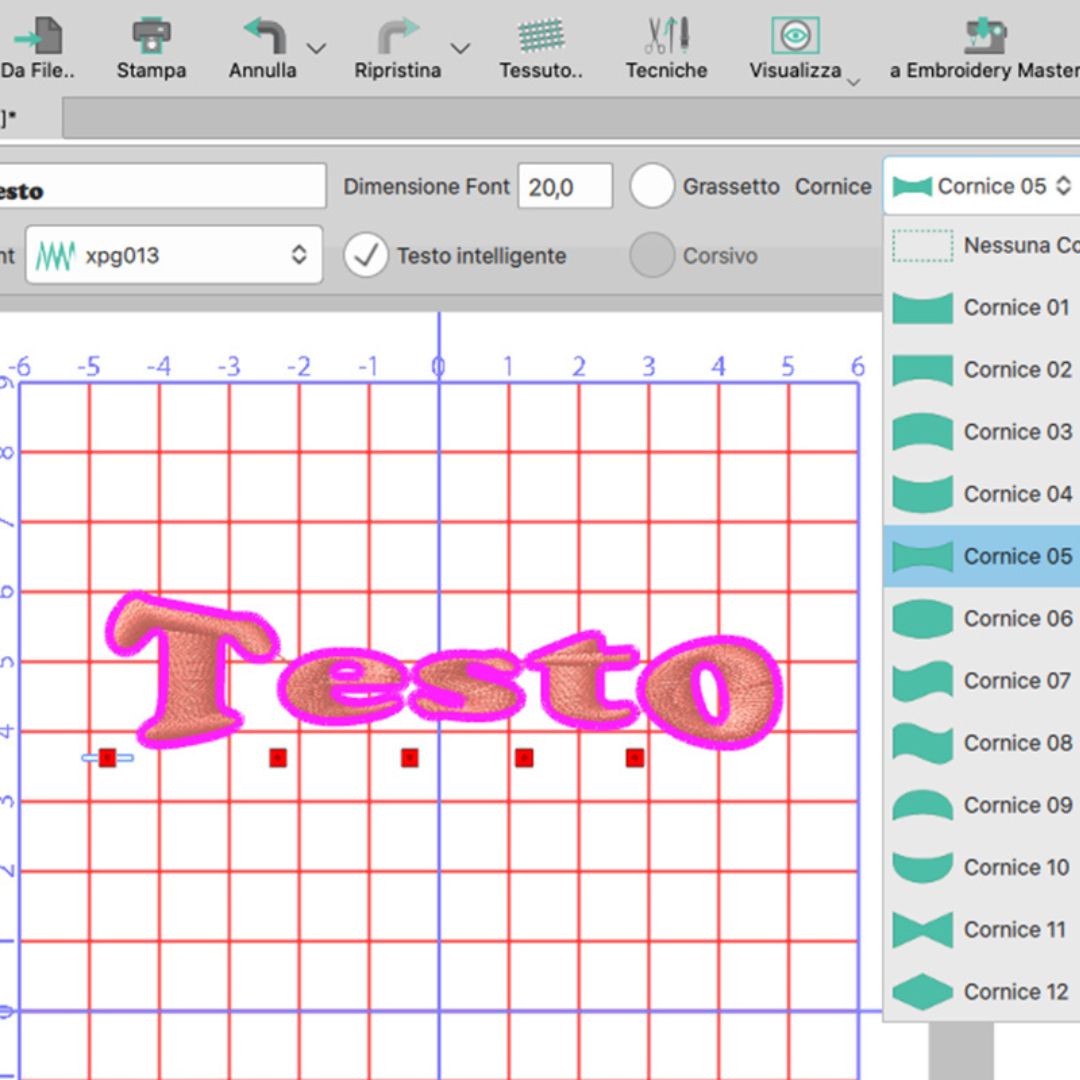Apply Cornice 01 frame
The image size is (1080, 1080).
coord(981,308)
